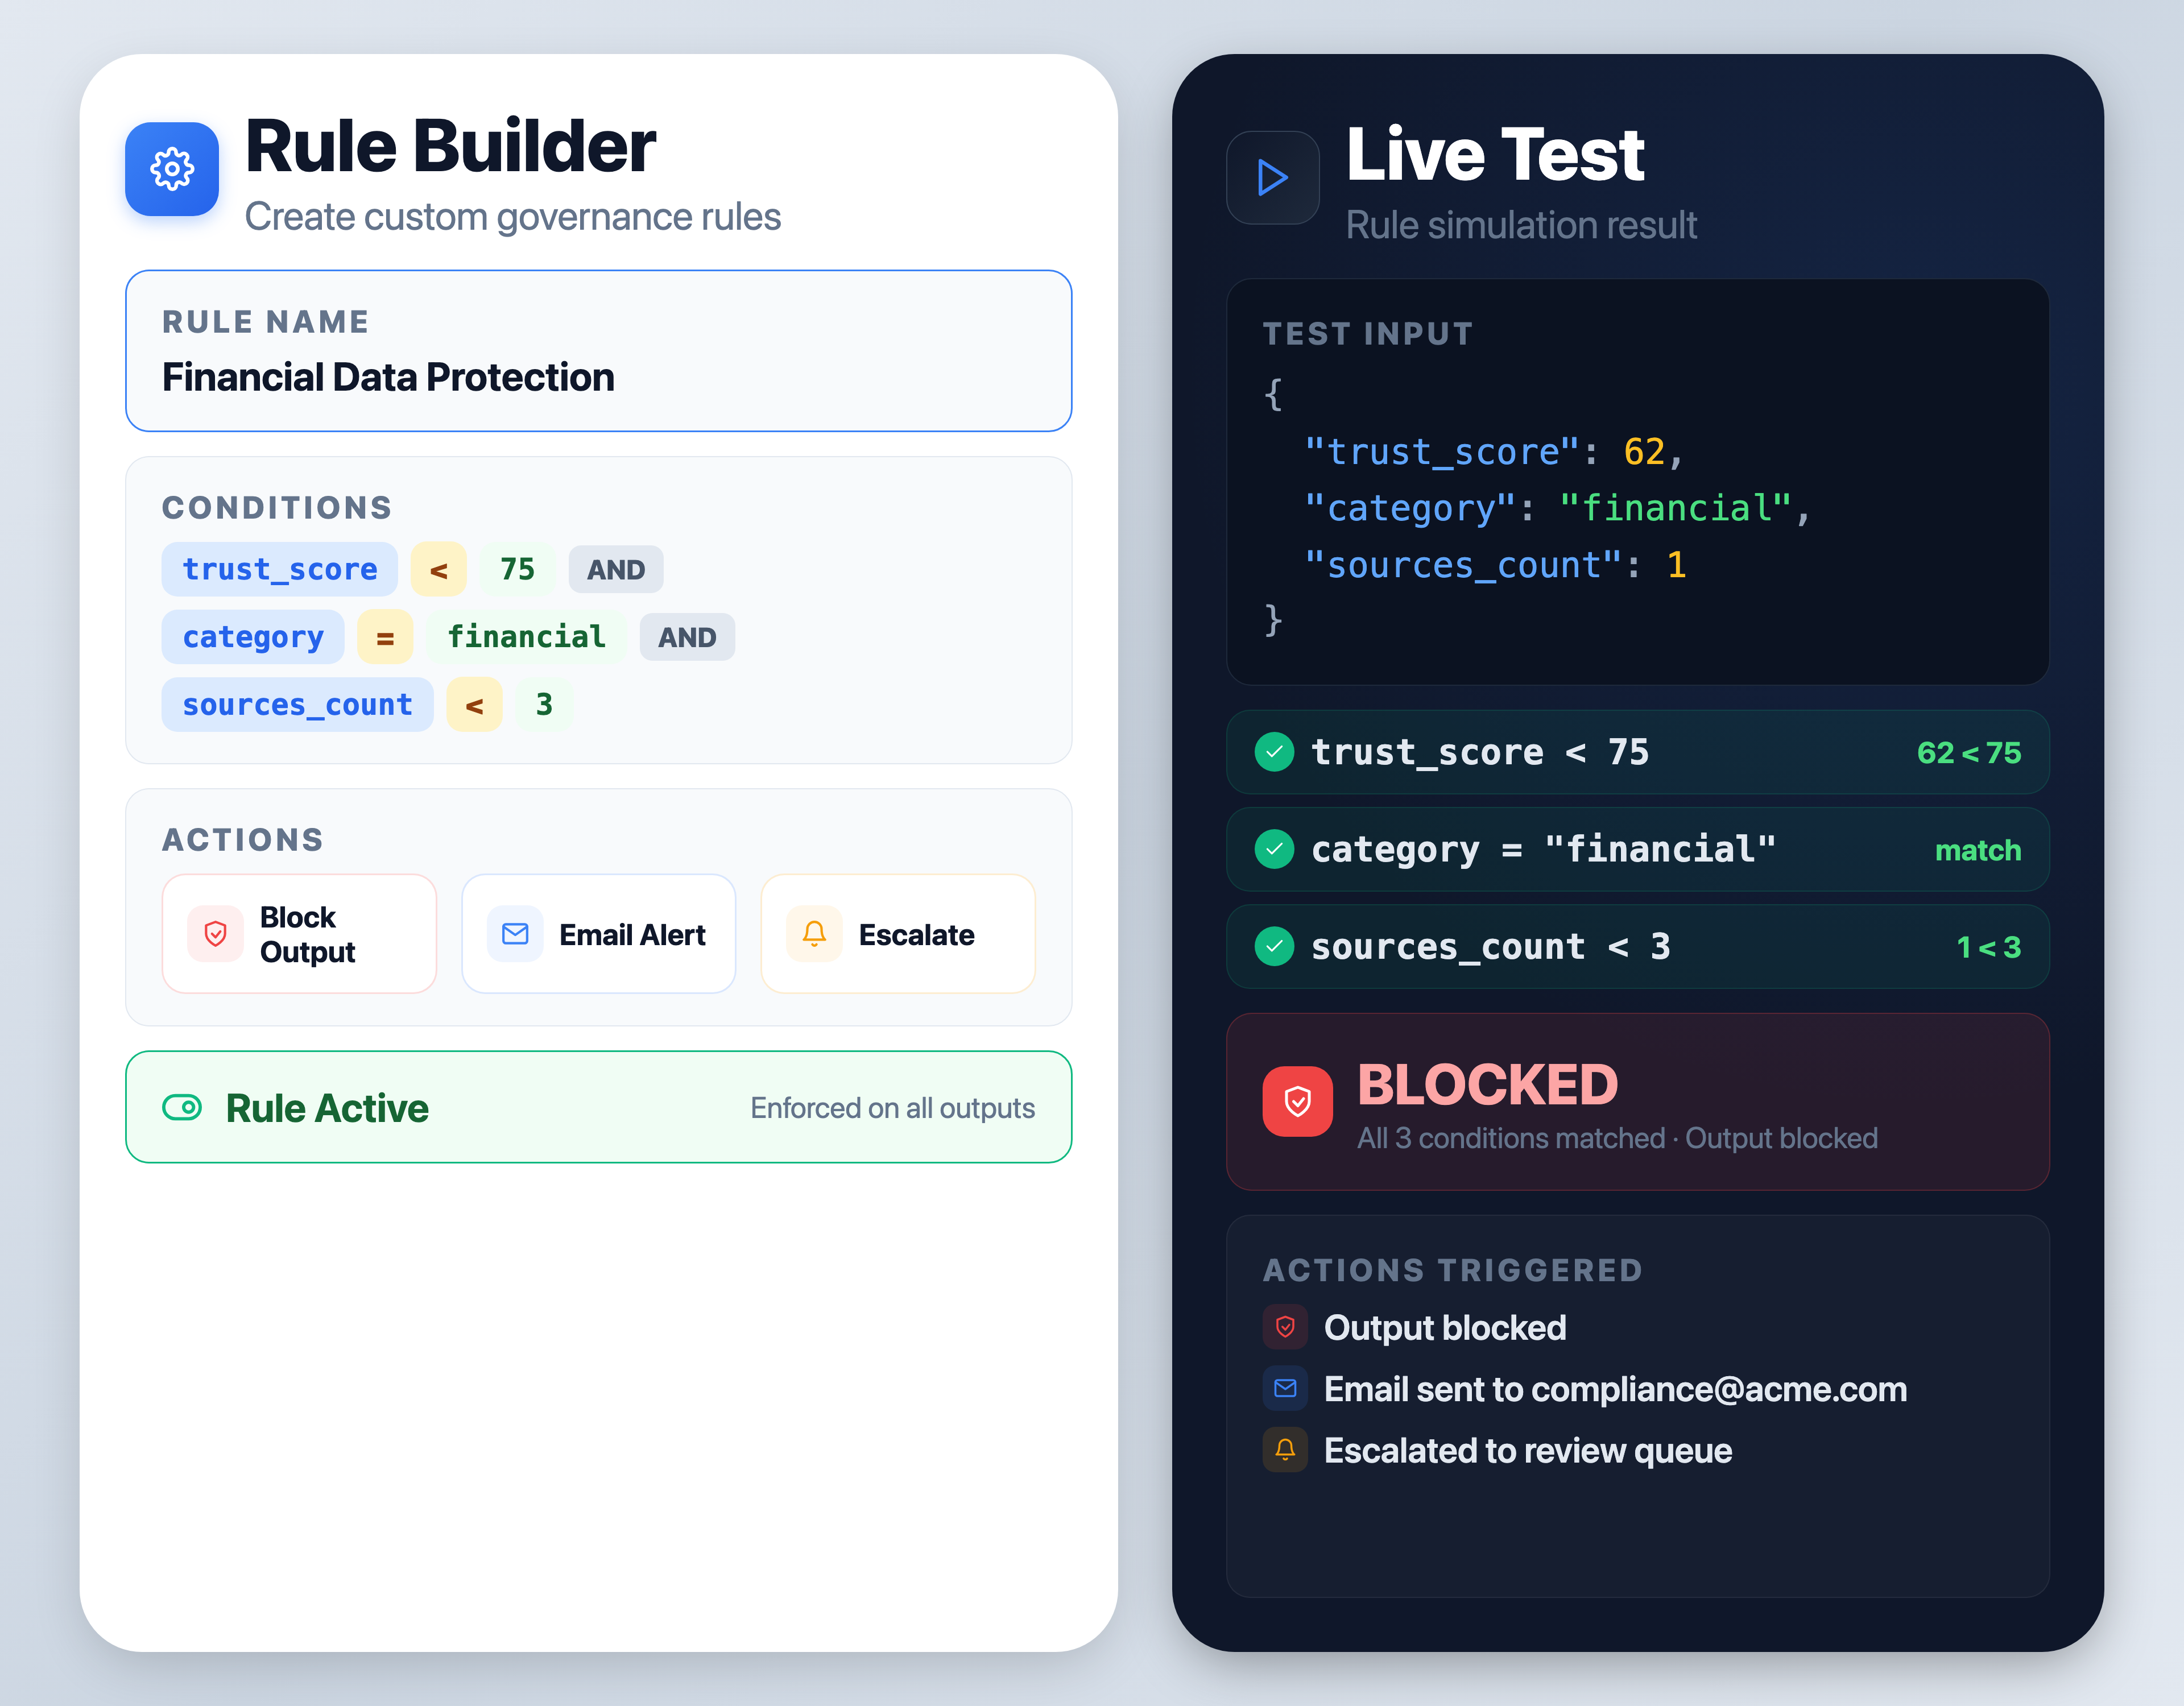
Task: Click the sources_count value 1 in test input
Action: pos(1676,565)
